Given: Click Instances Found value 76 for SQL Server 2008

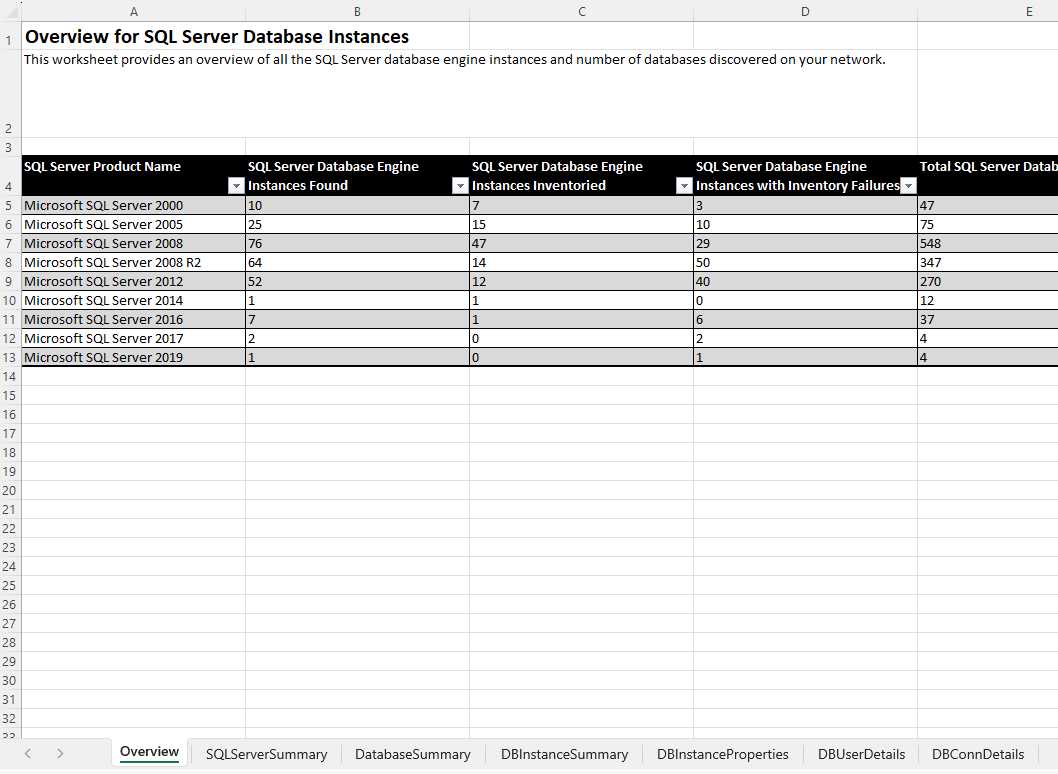Looking at the screenshot, I should (358, 243).
